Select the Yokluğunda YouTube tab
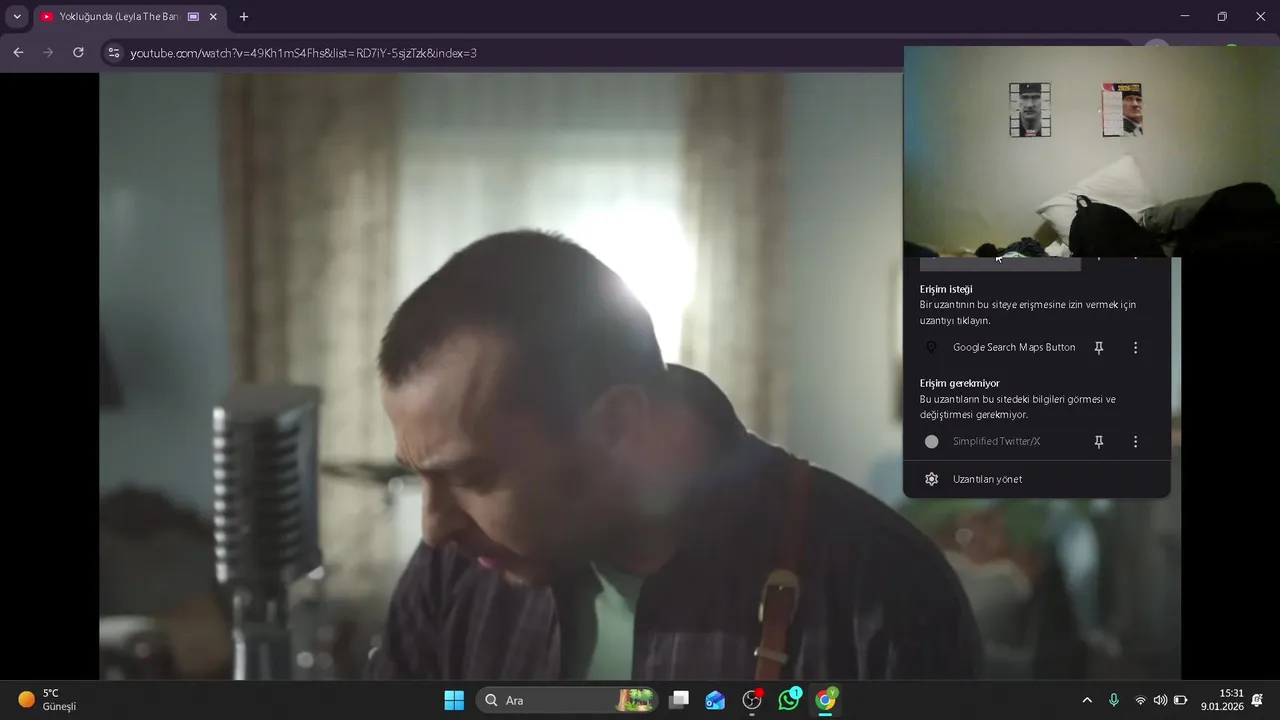This screenshot has height=720, width=1280. point(130,17)
